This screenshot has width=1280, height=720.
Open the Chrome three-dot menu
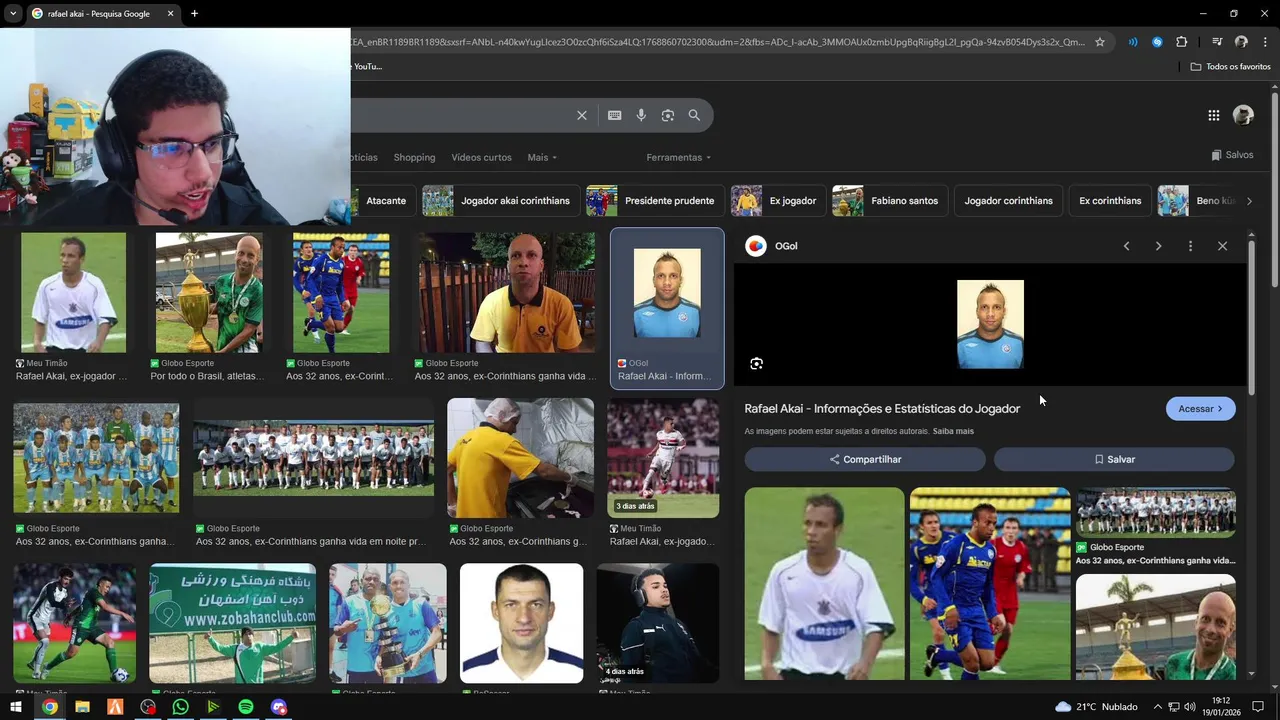pos(1265,42)
